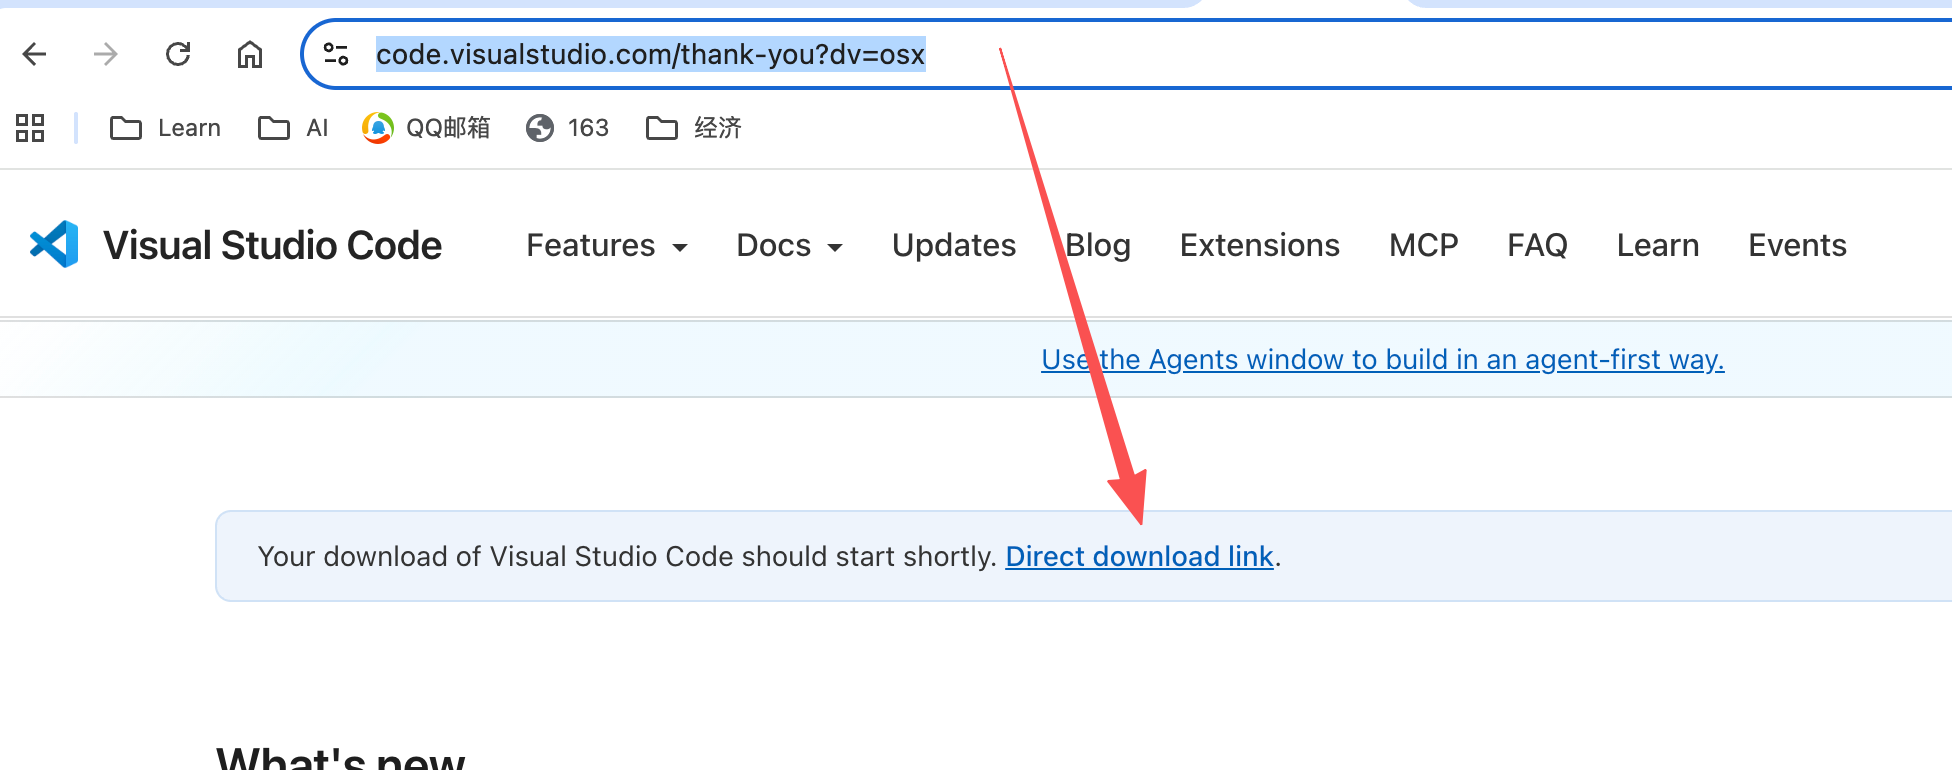Click the Visual Studio Code logo

pos(54,244)
